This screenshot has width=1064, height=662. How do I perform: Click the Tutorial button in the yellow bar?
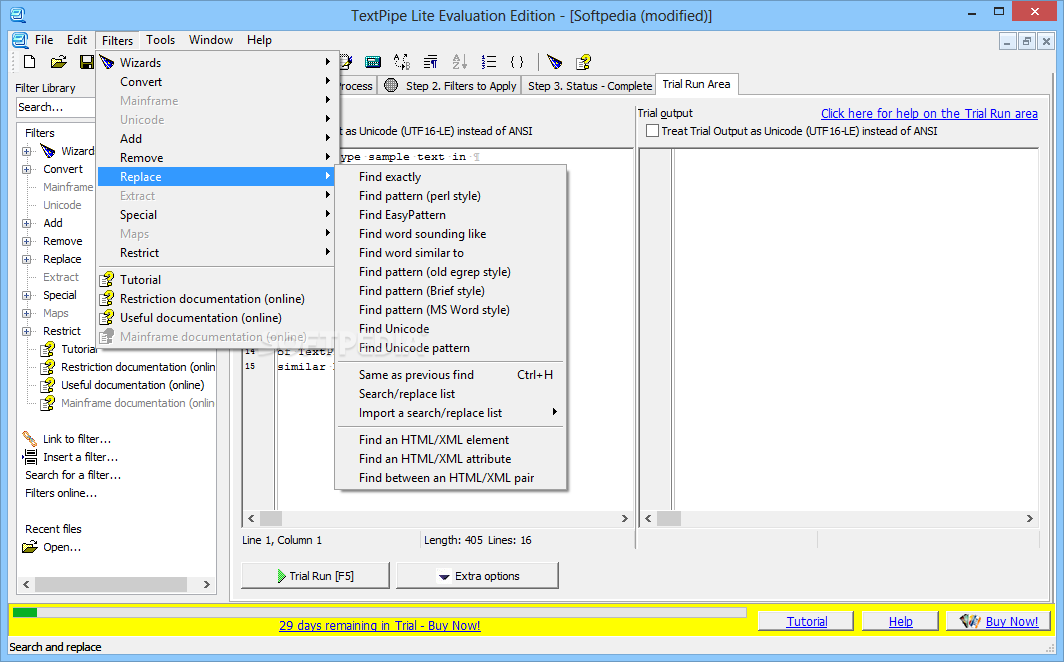[806, 621]
